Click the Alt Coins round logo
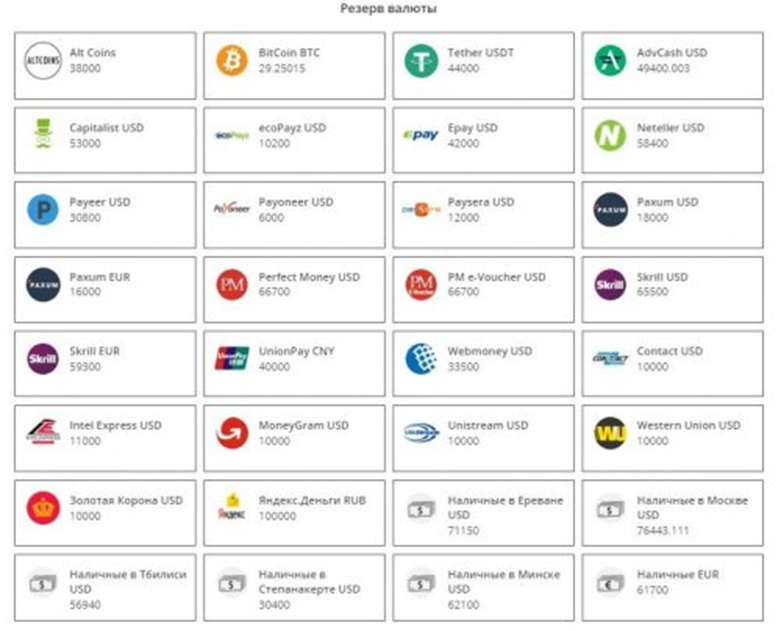The width and height of the screenshot is (781, 631). pyautogui.click(x=43, y=60)
